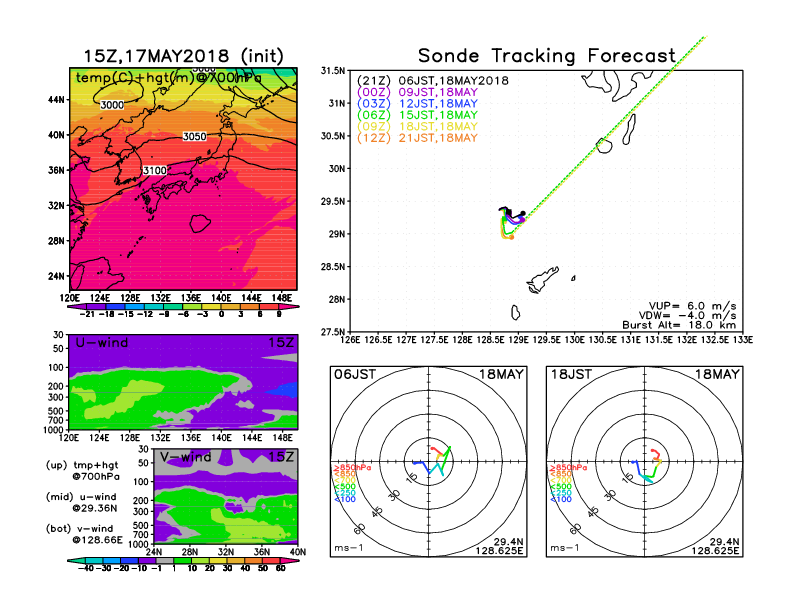Click green legend entry '(06Z) 15JST,18MAY'
Image resolution: width=792 pixels, height=612 pixels.
(417, 115)
